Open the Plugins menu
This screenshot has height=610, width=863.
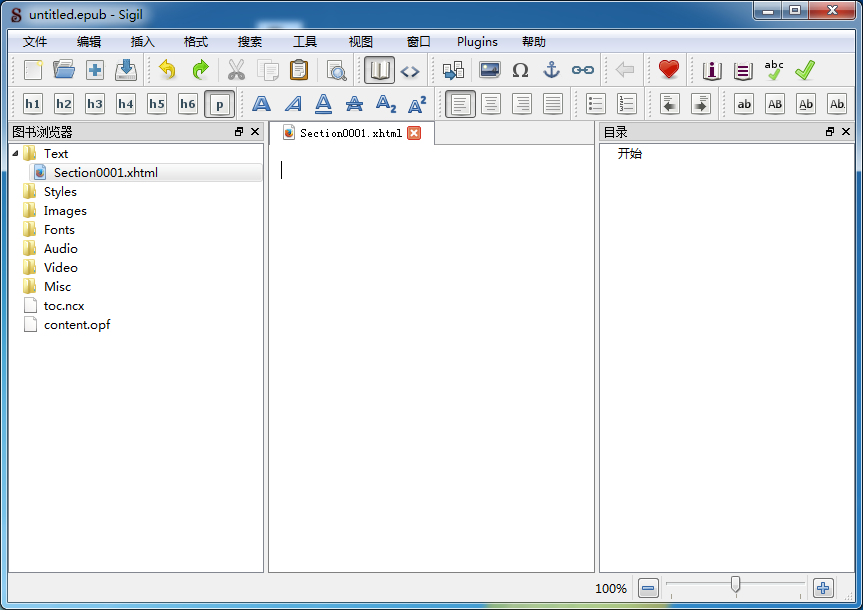[x=477, y=42]
